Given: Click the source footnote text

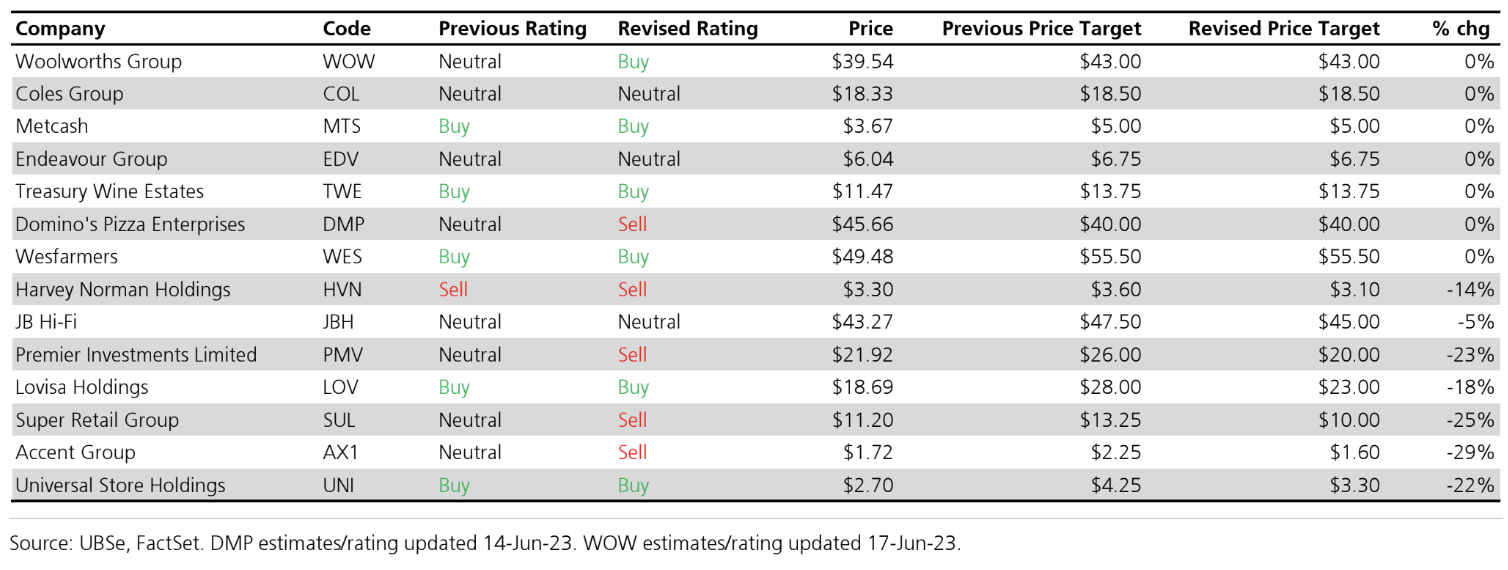Looking at the screenshot, I should click(485, 544).
